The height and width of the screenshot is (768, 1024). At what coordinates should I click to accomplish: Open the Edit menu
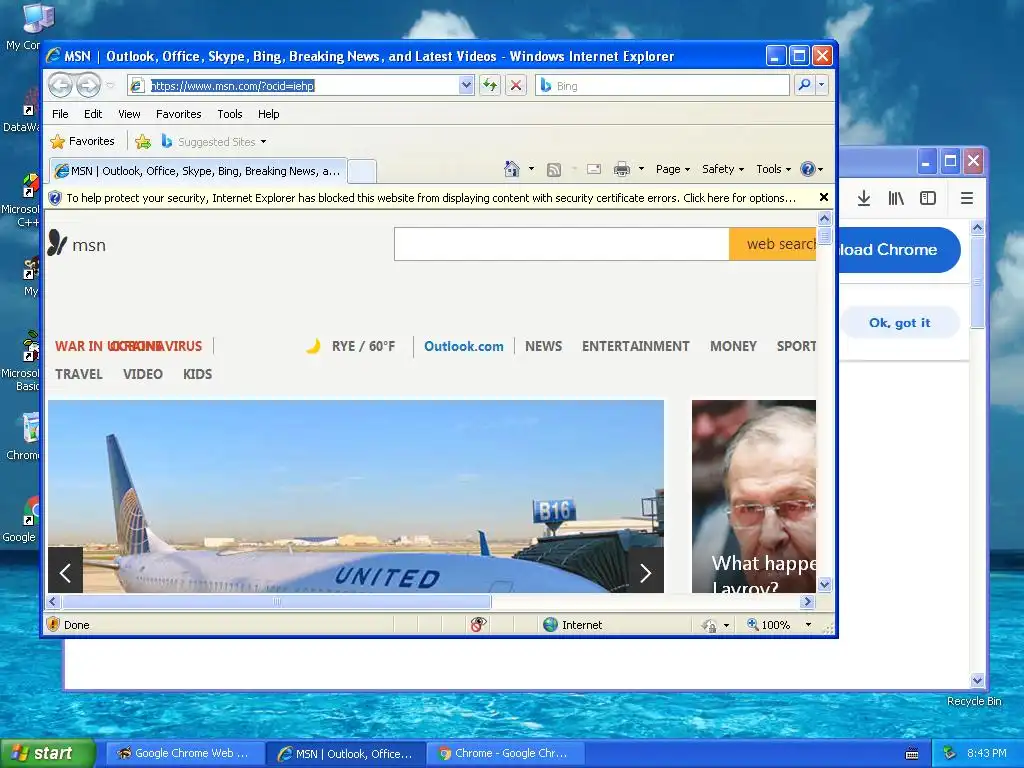pyautogui.click(x=93, y=114)
